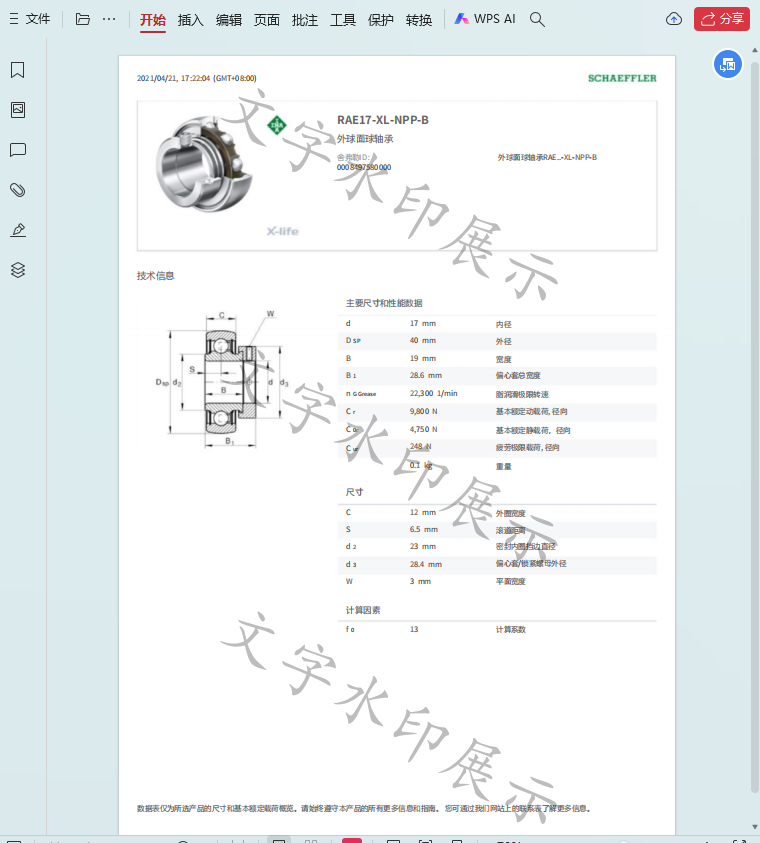Viewport: 760px width, 843px height.
Task: Switch to the 编辑 tab
Action: 229,20
